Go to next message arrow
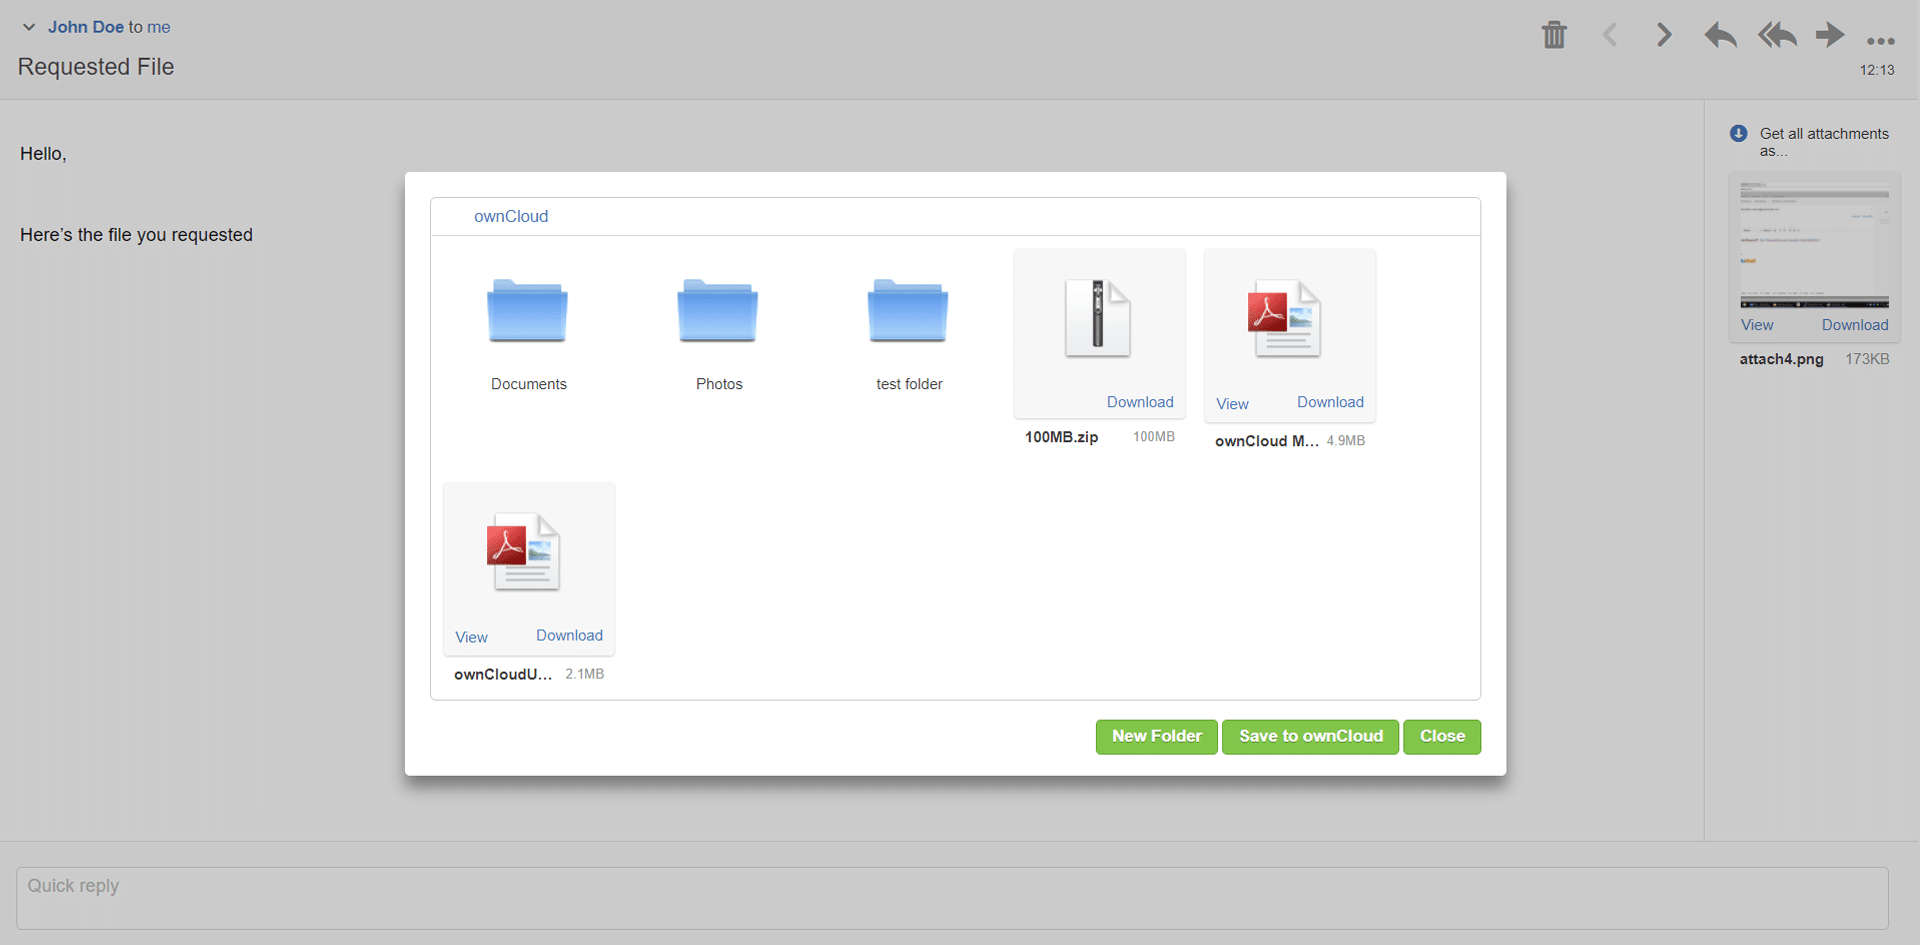The image size is (1920, 945). tap(1664, 35)
